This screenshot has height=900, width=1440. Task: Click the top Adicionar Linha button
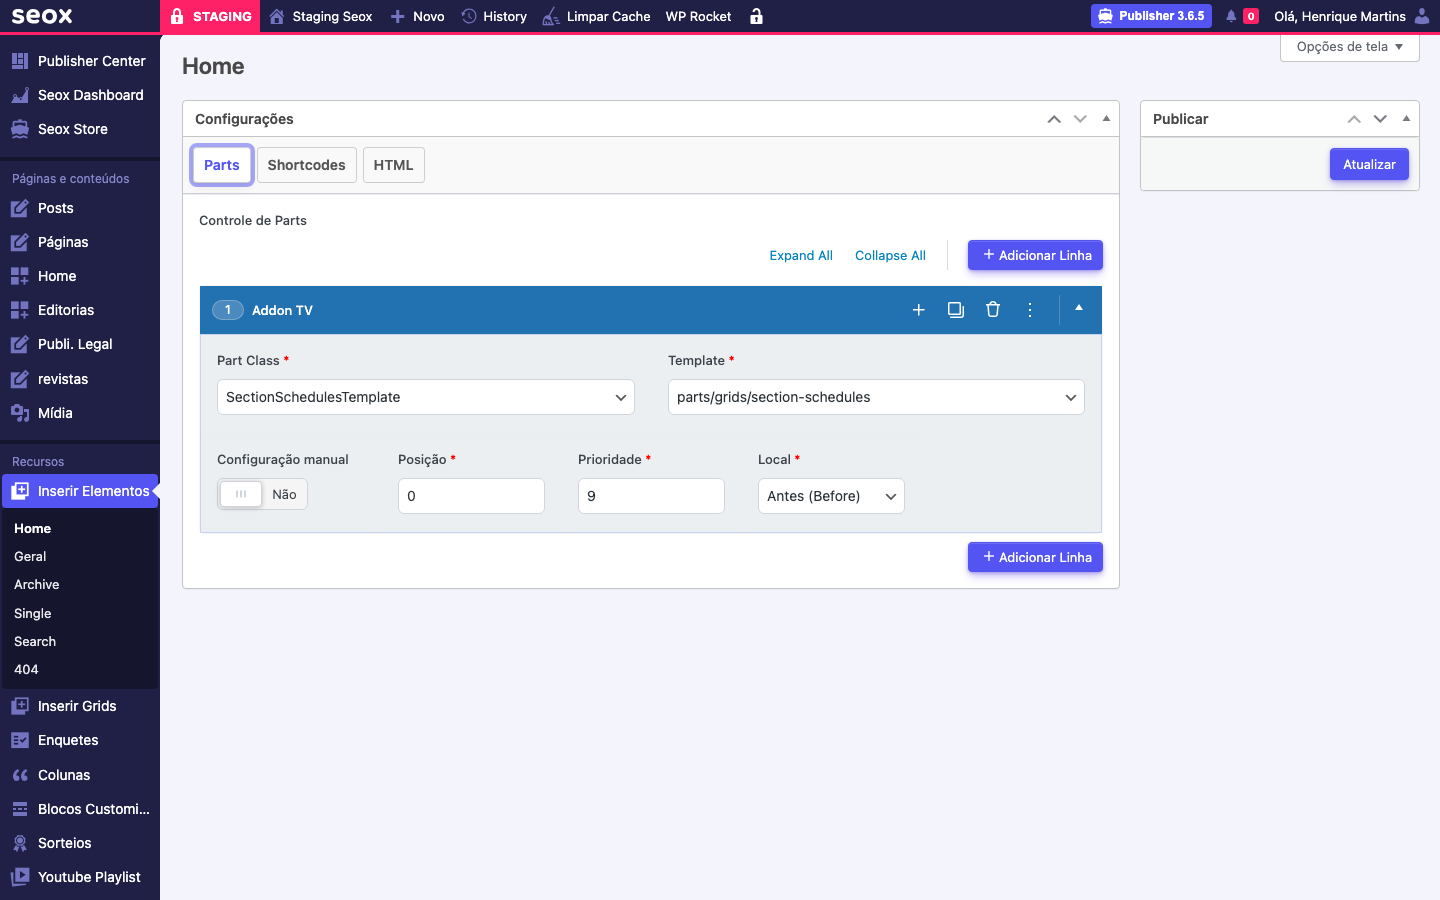[1035, 255]
